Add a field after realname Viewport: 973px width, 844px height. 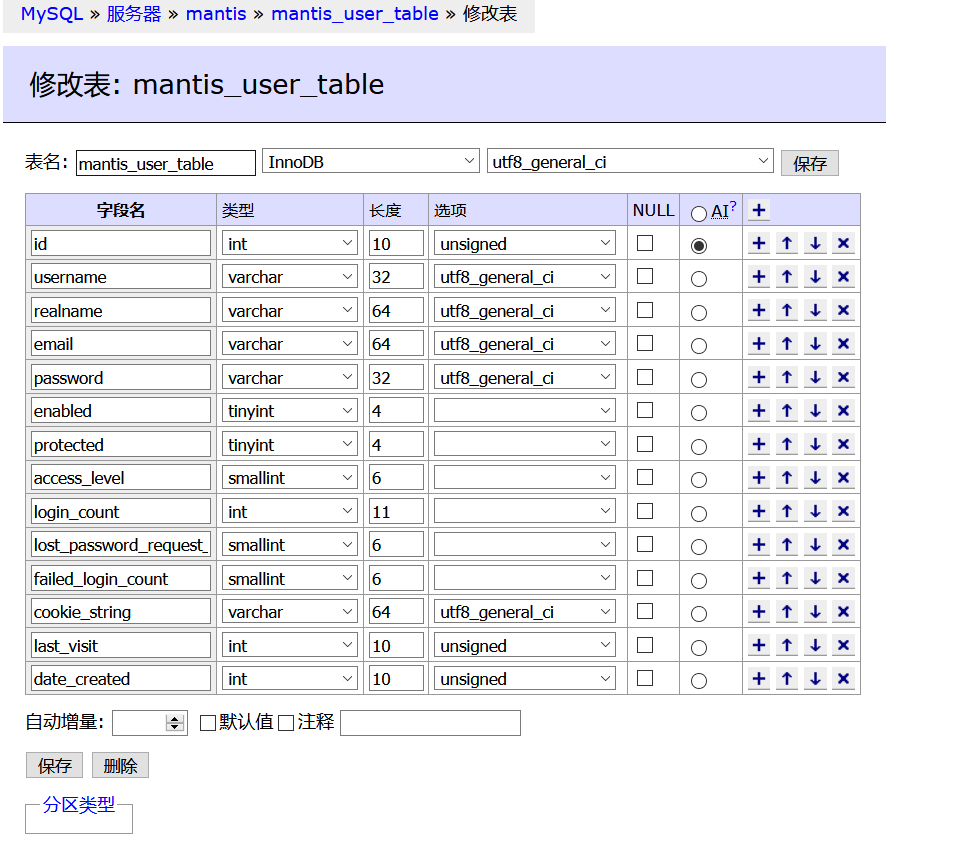tap(758, 310)
